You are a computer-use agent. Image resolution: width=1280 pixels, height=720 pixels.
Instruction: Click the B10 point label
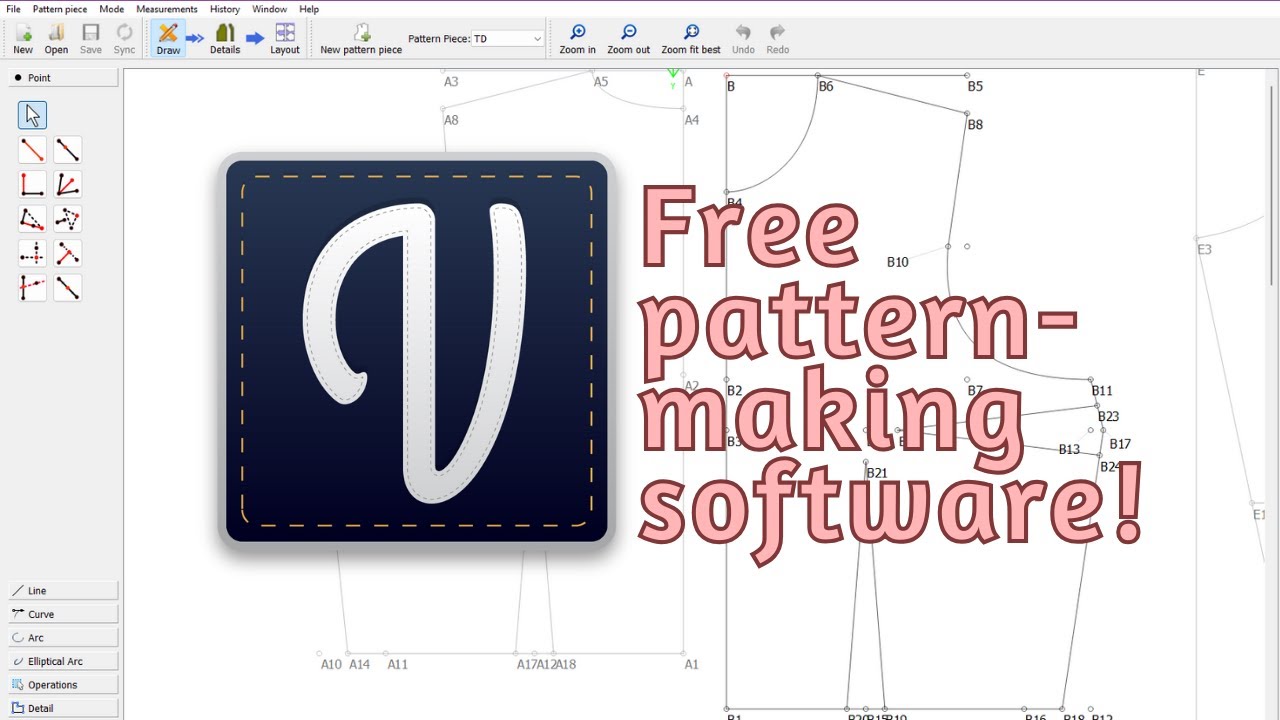pos(898,262)
